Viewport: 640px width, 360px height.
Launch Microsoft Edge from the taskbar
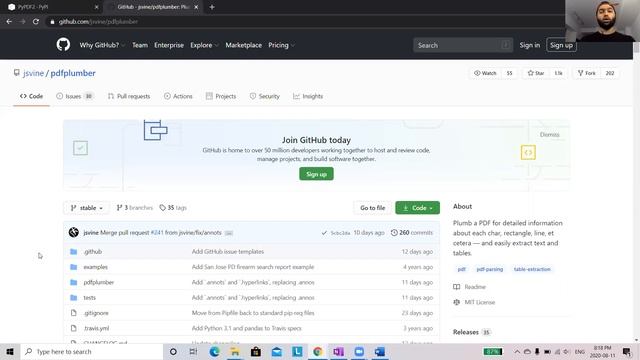[214, 351]
